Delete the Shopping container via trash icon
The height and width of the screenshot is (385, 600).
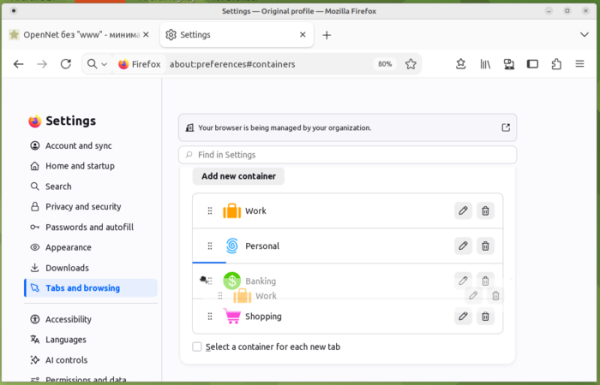click(485, 316)
